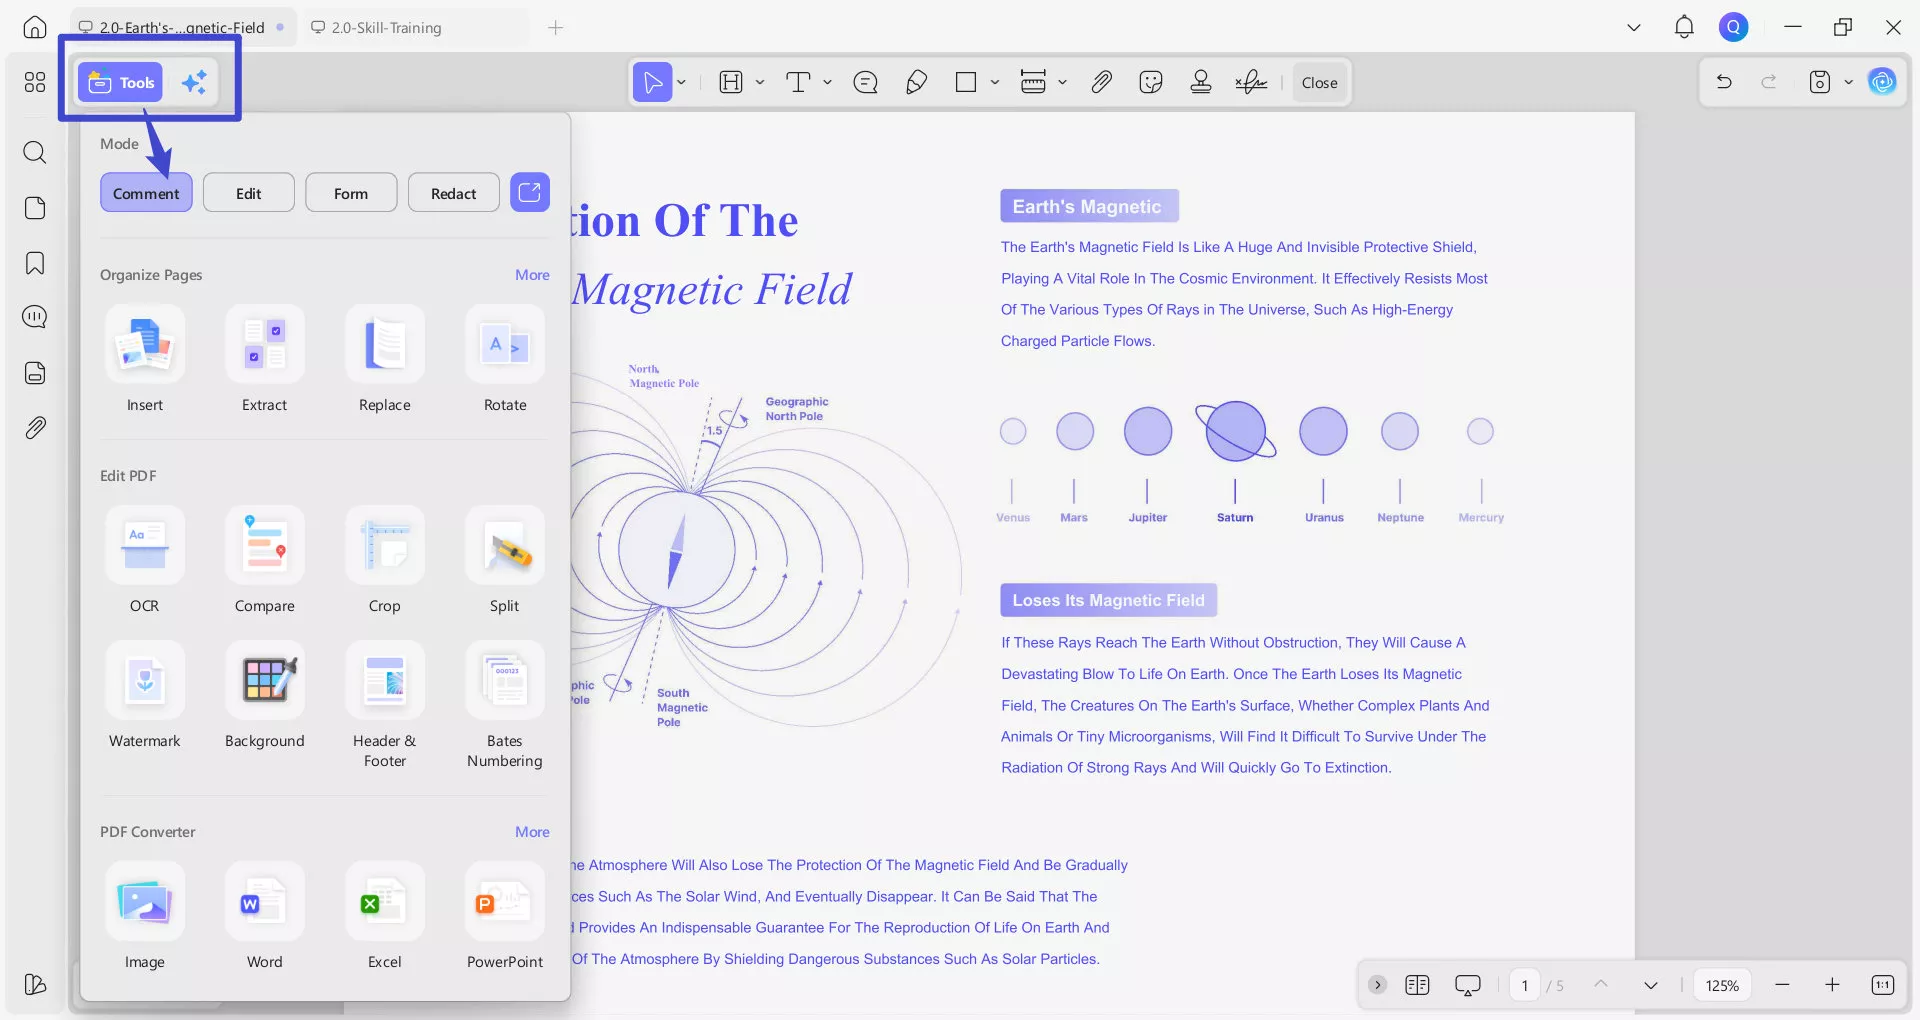Image resolution: width=1920 pixels, height=1020 pixels.
Task: Click More in Organize Pages
Action: 532,274
